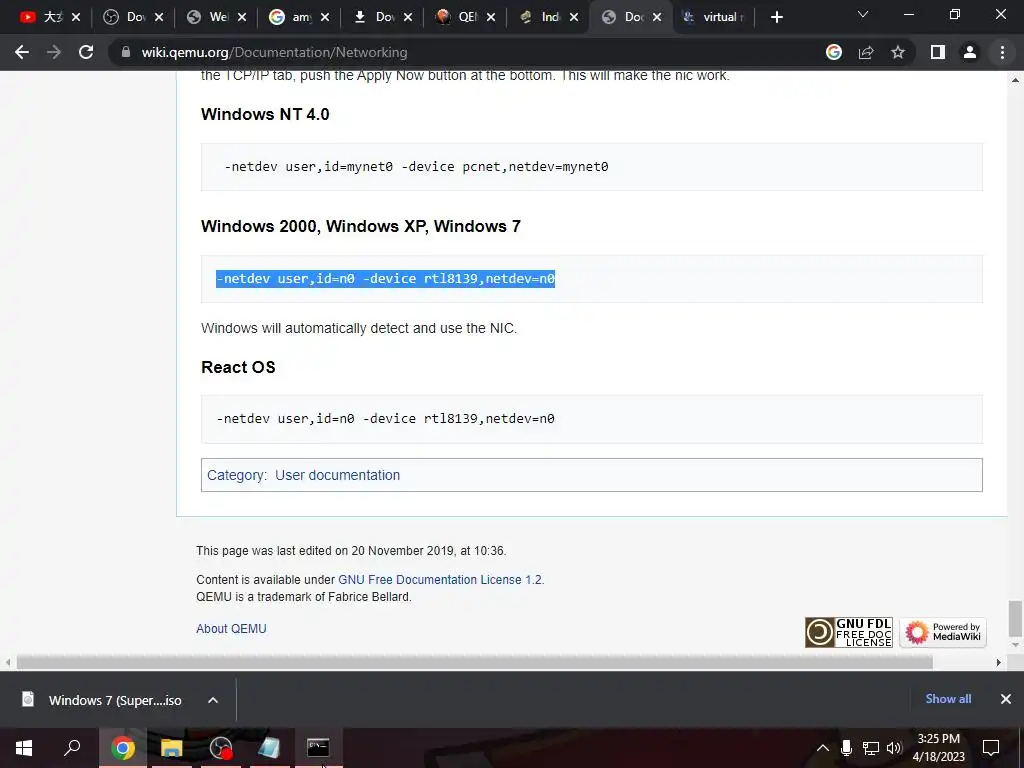The width and height of the screenshot is (1024, 768).
Task: Show hidden system tray icons
Action: [823, 748]
